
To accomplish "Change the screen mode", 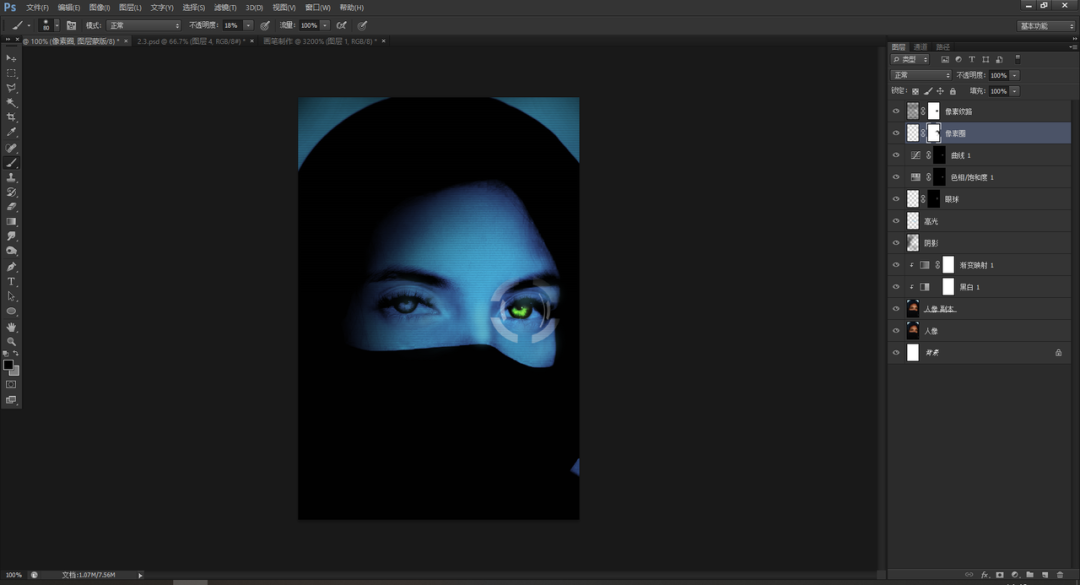I will (x=11, y=400).
